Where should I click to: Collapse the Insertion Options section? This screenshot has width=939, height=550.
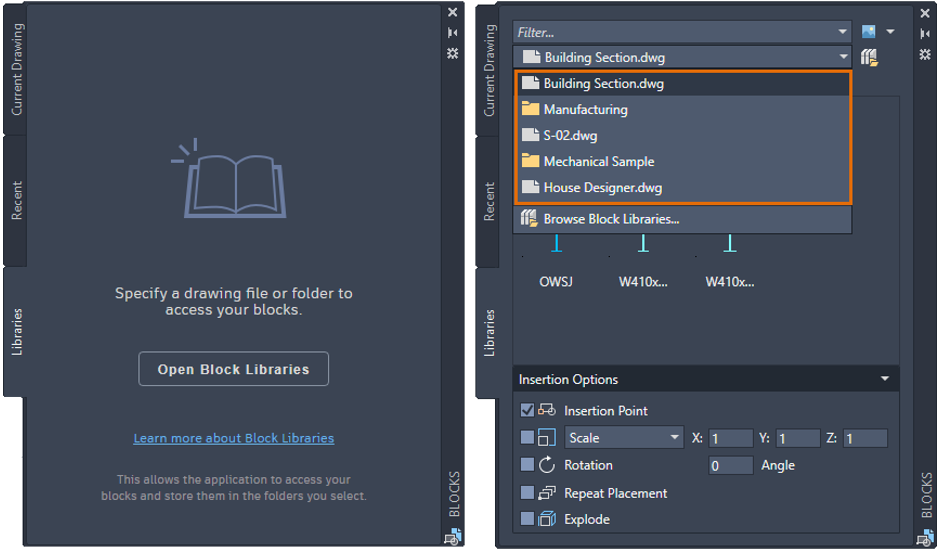click(x=885, y=379)
